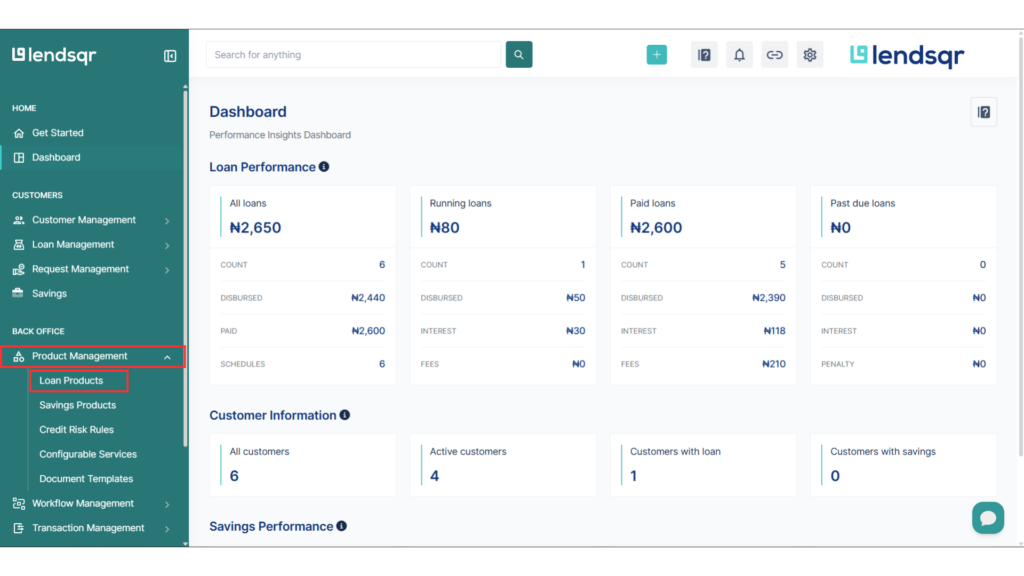Collapse the Product Management section

(167, 355)
